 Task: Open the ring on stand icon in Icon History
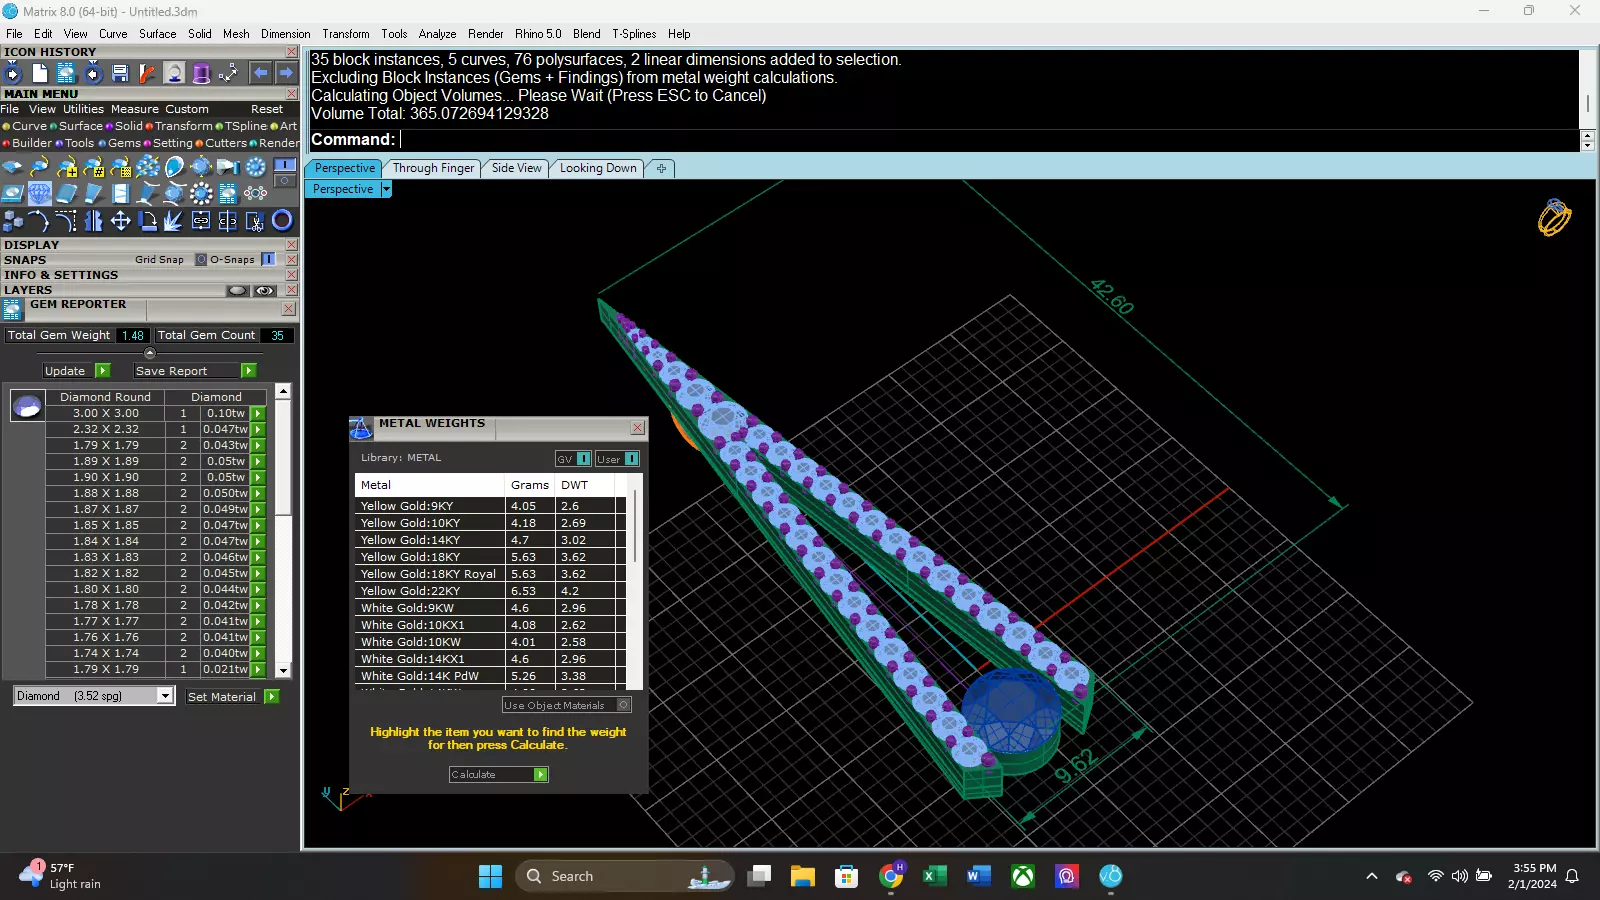tap(174, 73)
